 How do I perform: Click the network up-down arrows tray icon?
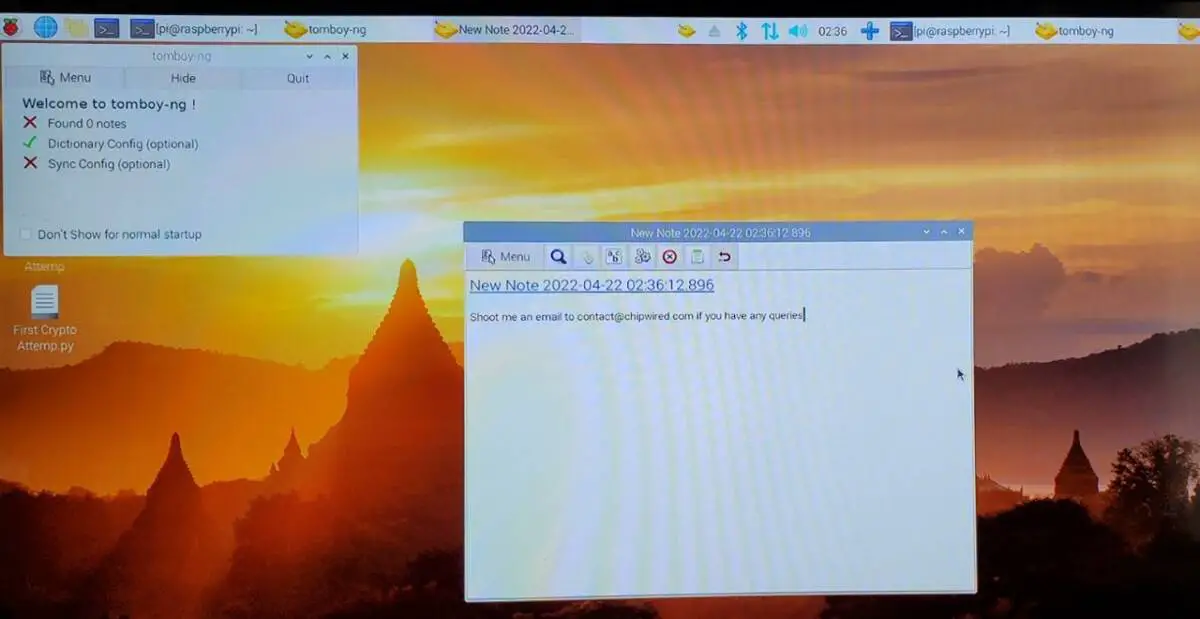point(769,31)
